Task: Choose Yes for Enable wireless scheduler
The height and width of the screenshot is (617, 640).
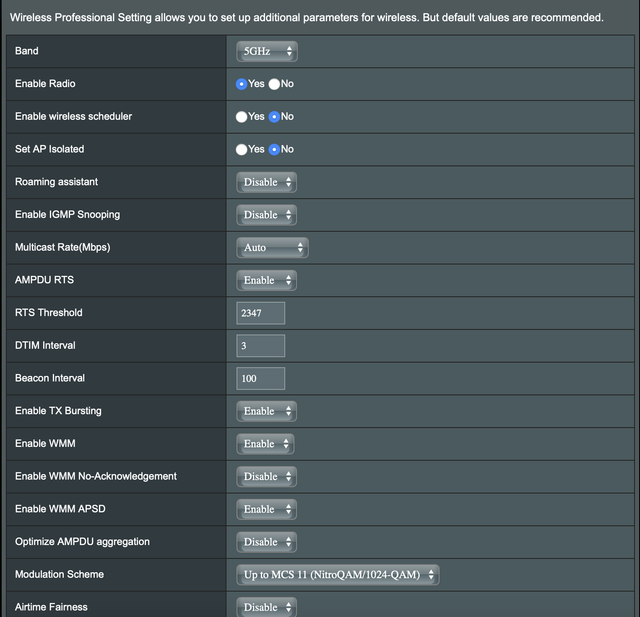Action: 241,117
